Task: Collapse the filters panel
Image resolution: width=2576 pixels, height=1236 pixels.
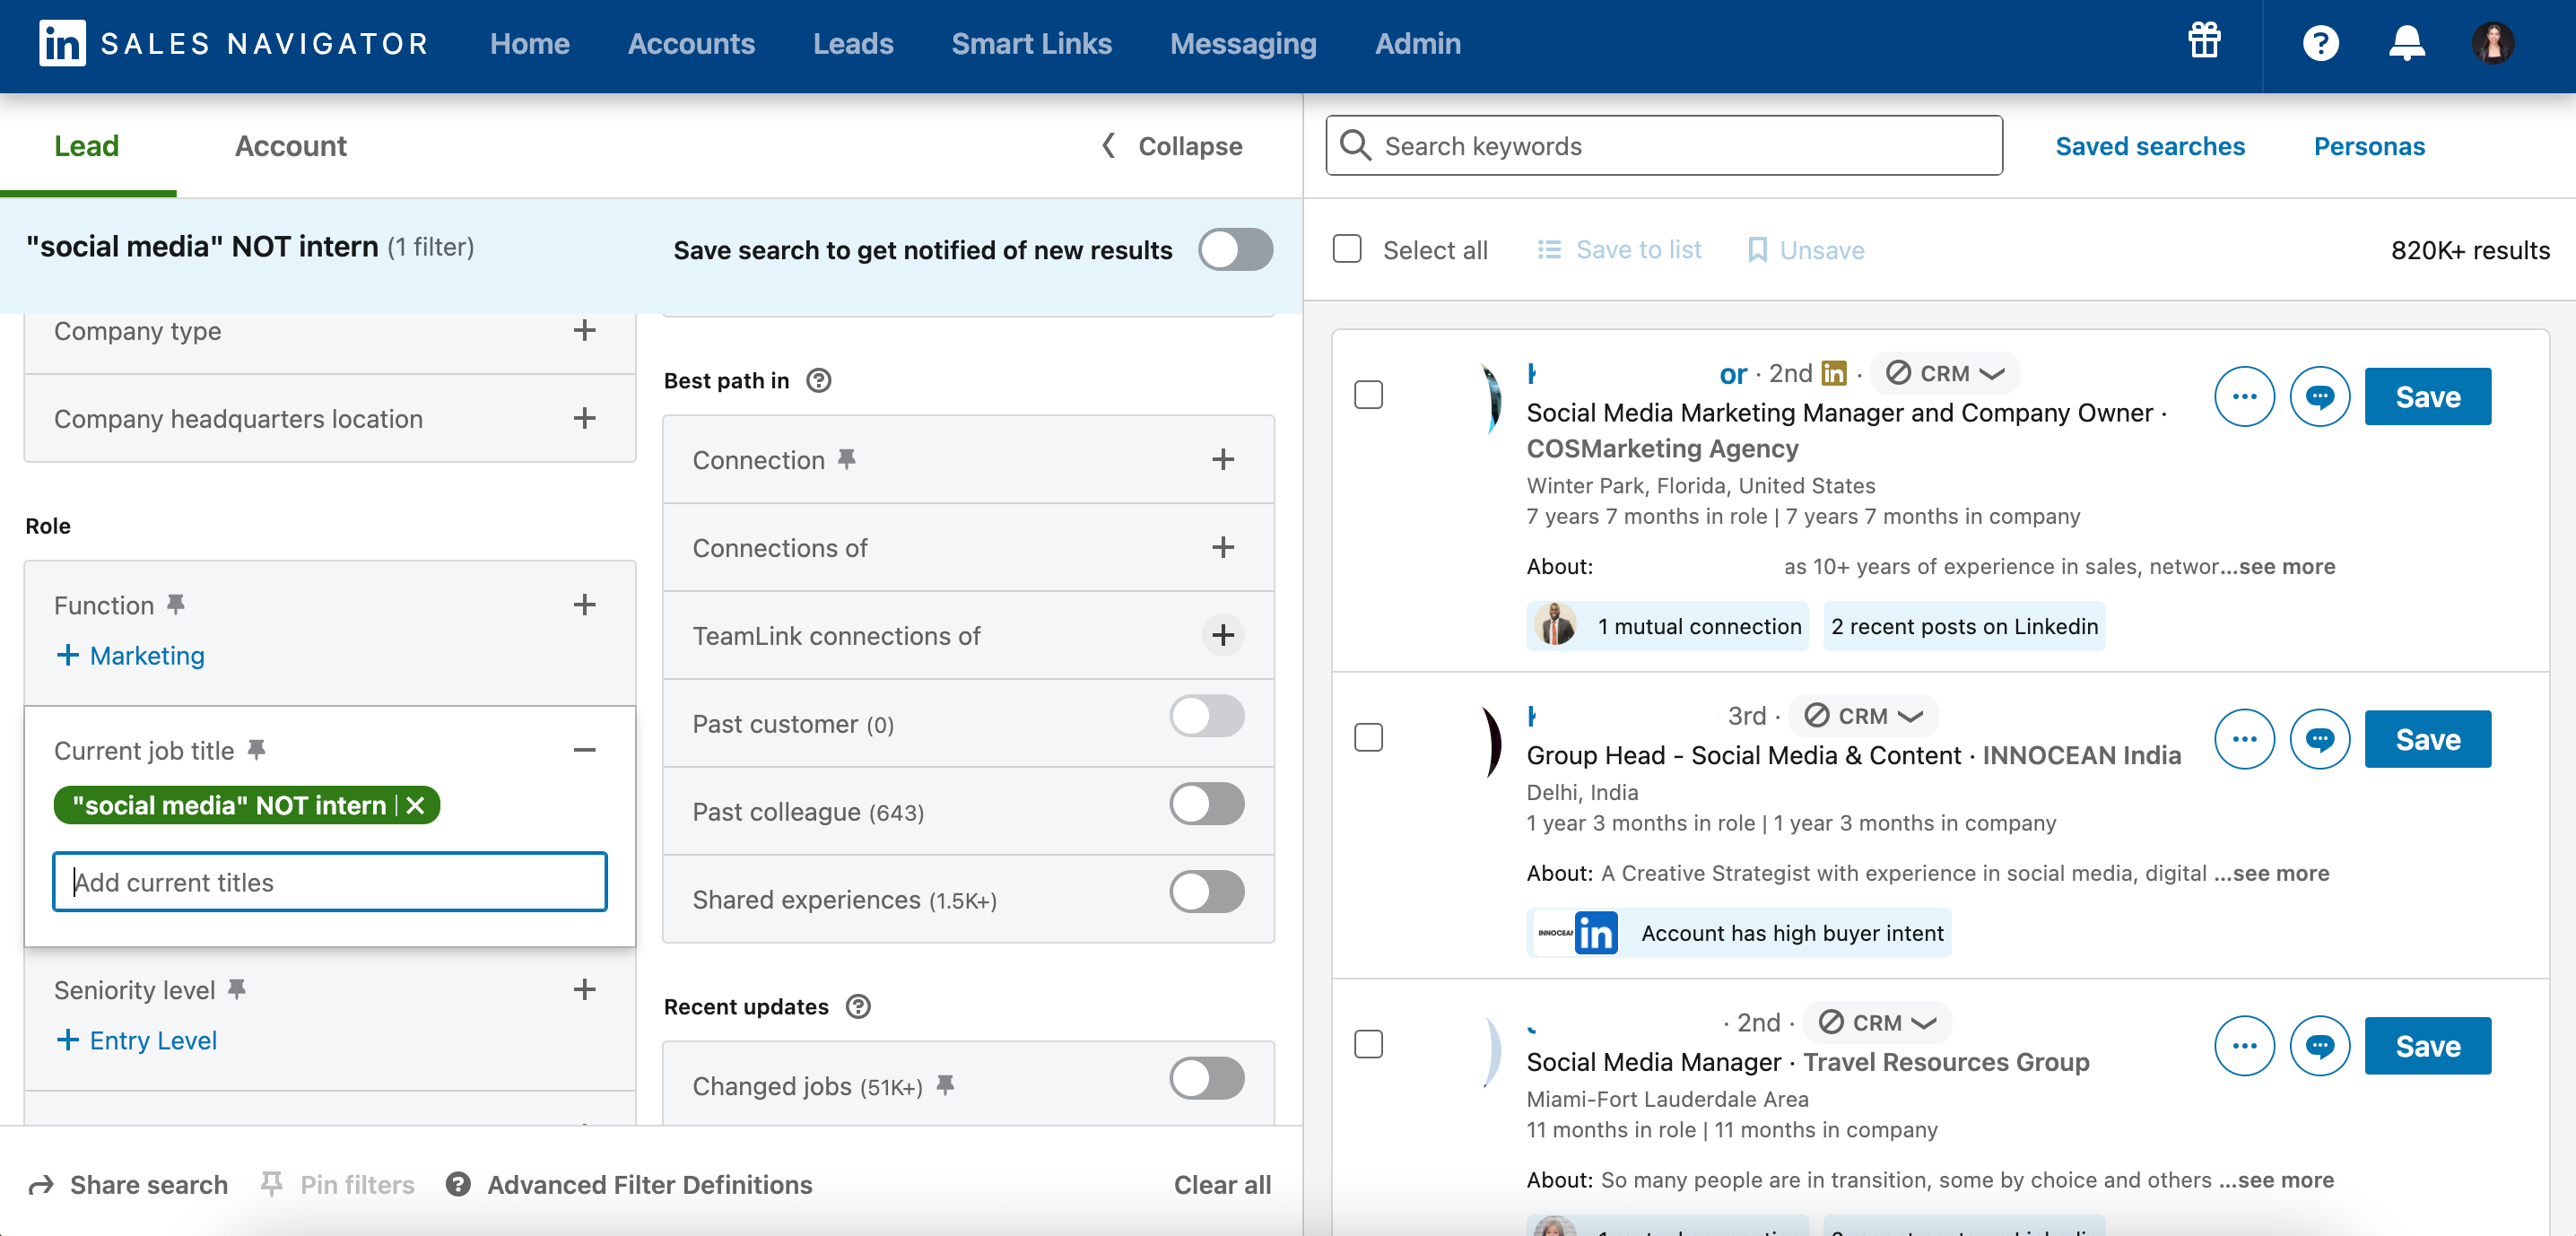Action: 1170,146
